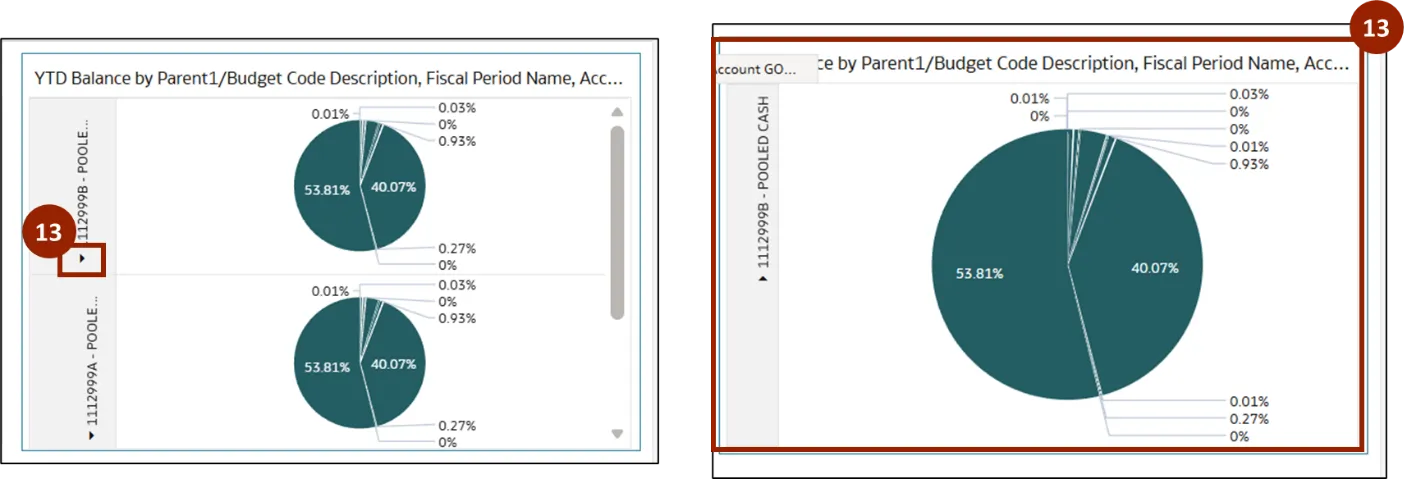Collapse the 1112999B - POOLED CASH arrow in right panel
This screenshot has height=479, width=1407.
point(762,279)
